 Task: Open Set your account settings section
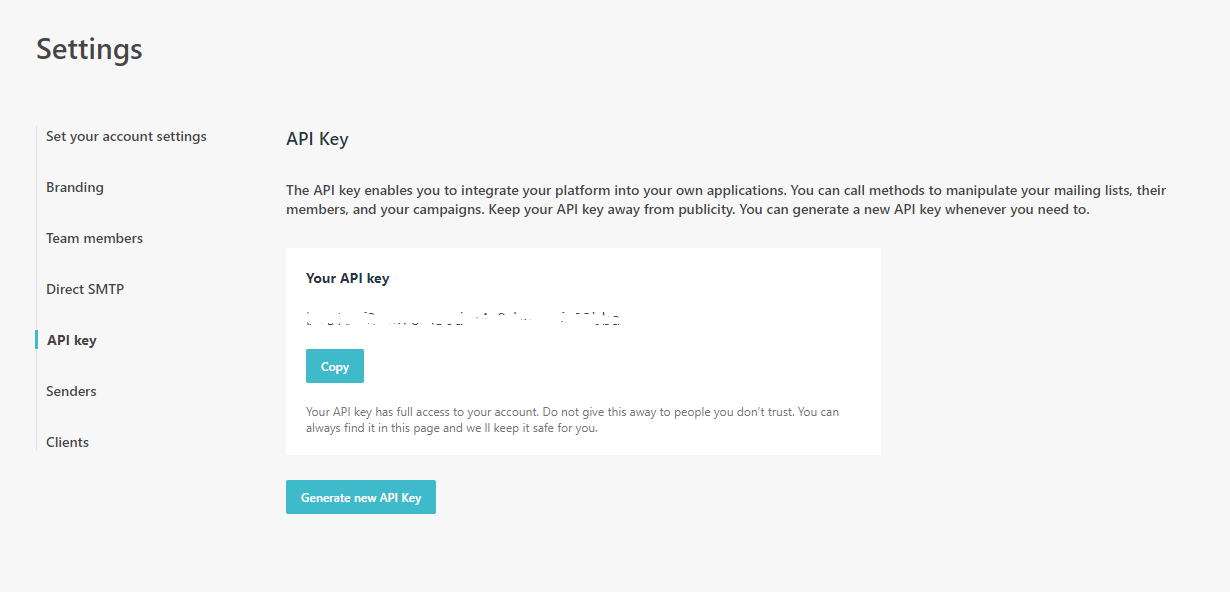point(126,136)
